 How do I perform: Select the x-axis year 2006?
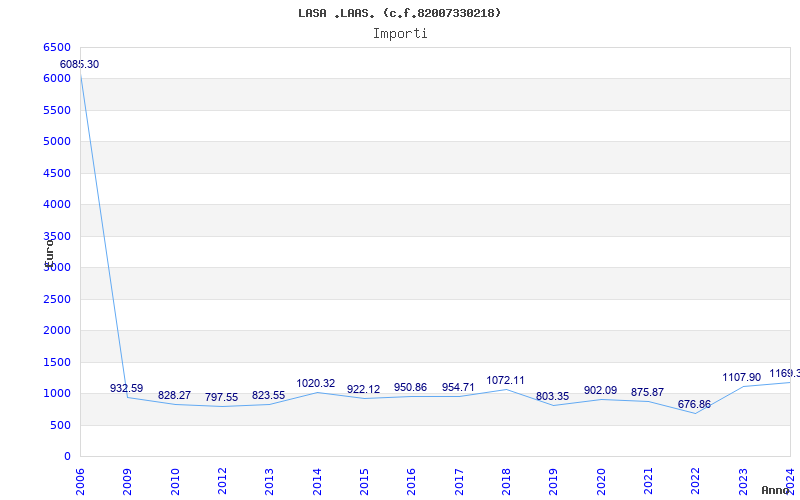point(80,482)
